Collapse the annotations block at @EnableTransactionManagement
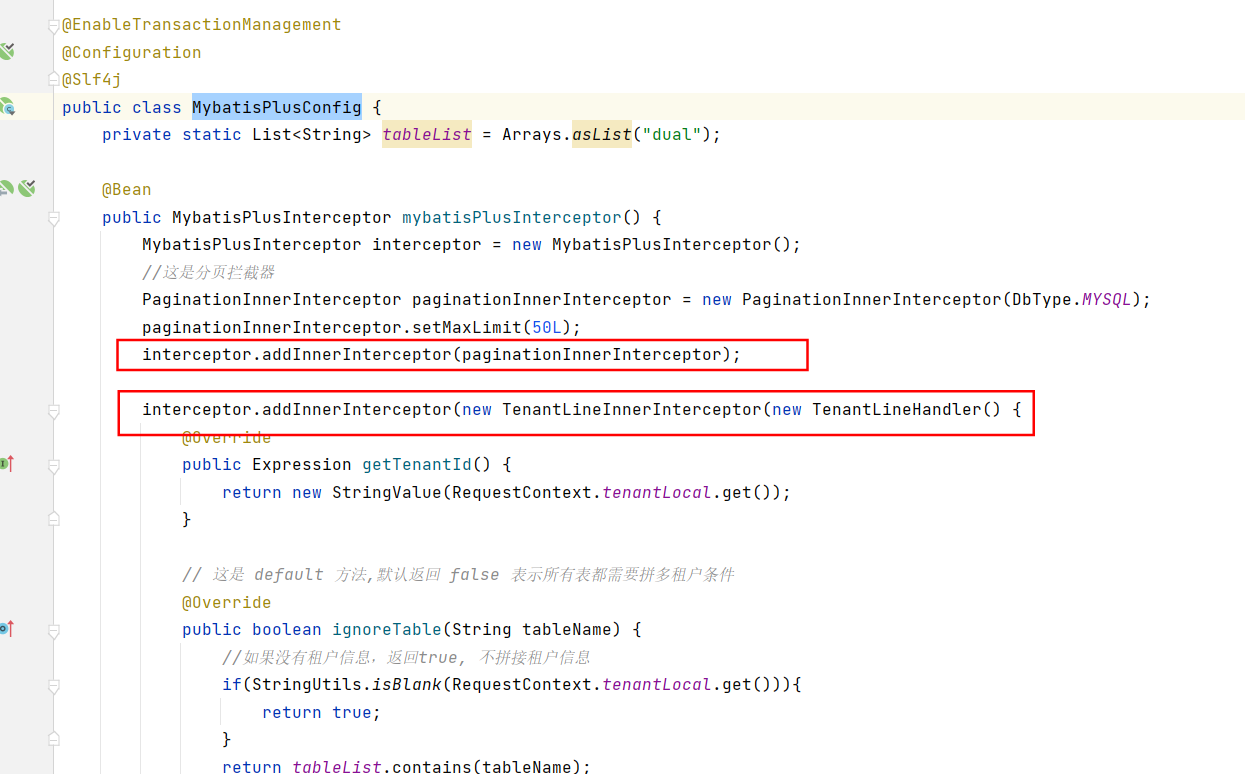1245x774 pixels. [x=54, y=26]
